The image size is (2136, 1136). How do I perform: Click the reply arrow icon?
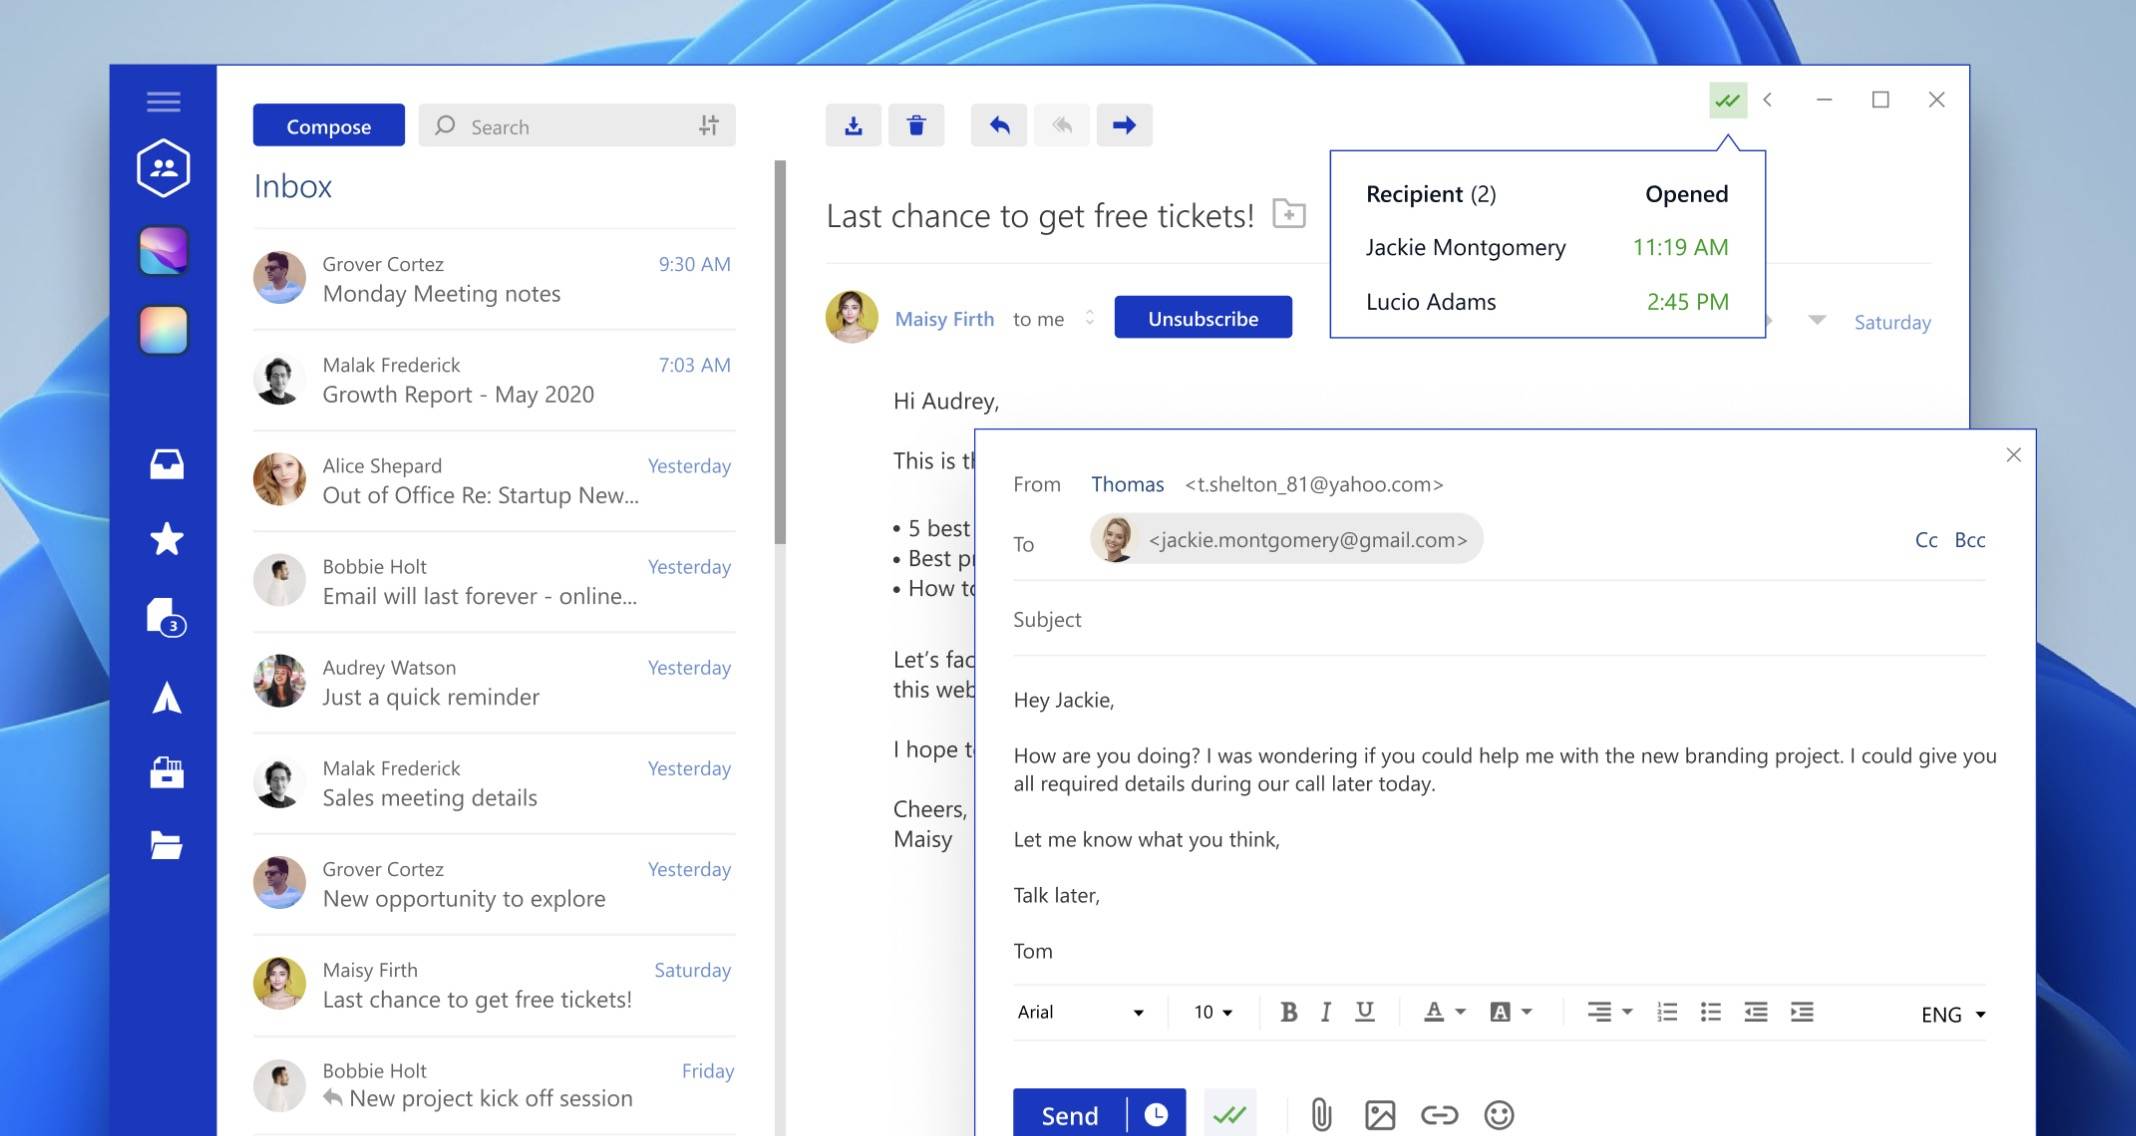coord(999,126)
